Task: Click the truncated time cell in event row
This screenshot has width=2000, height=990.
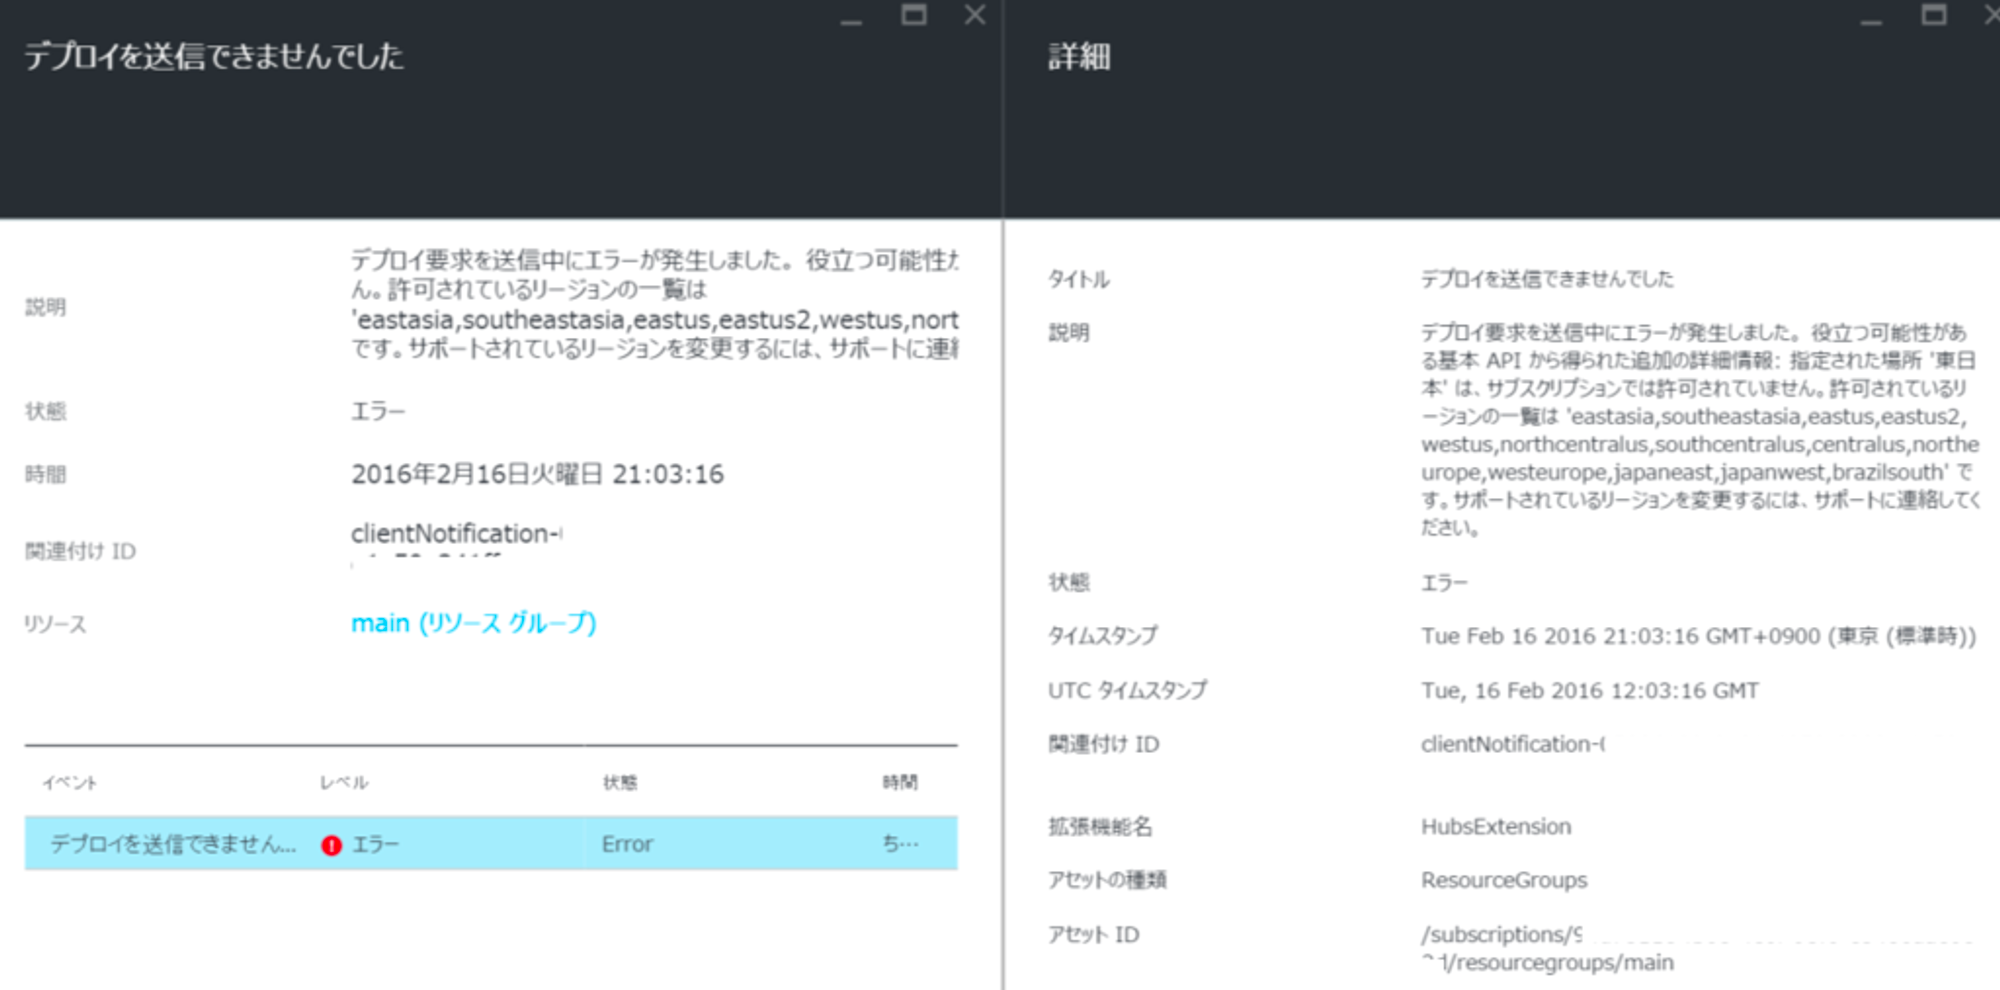Action: pyautogui.click(x=900, y=844)
